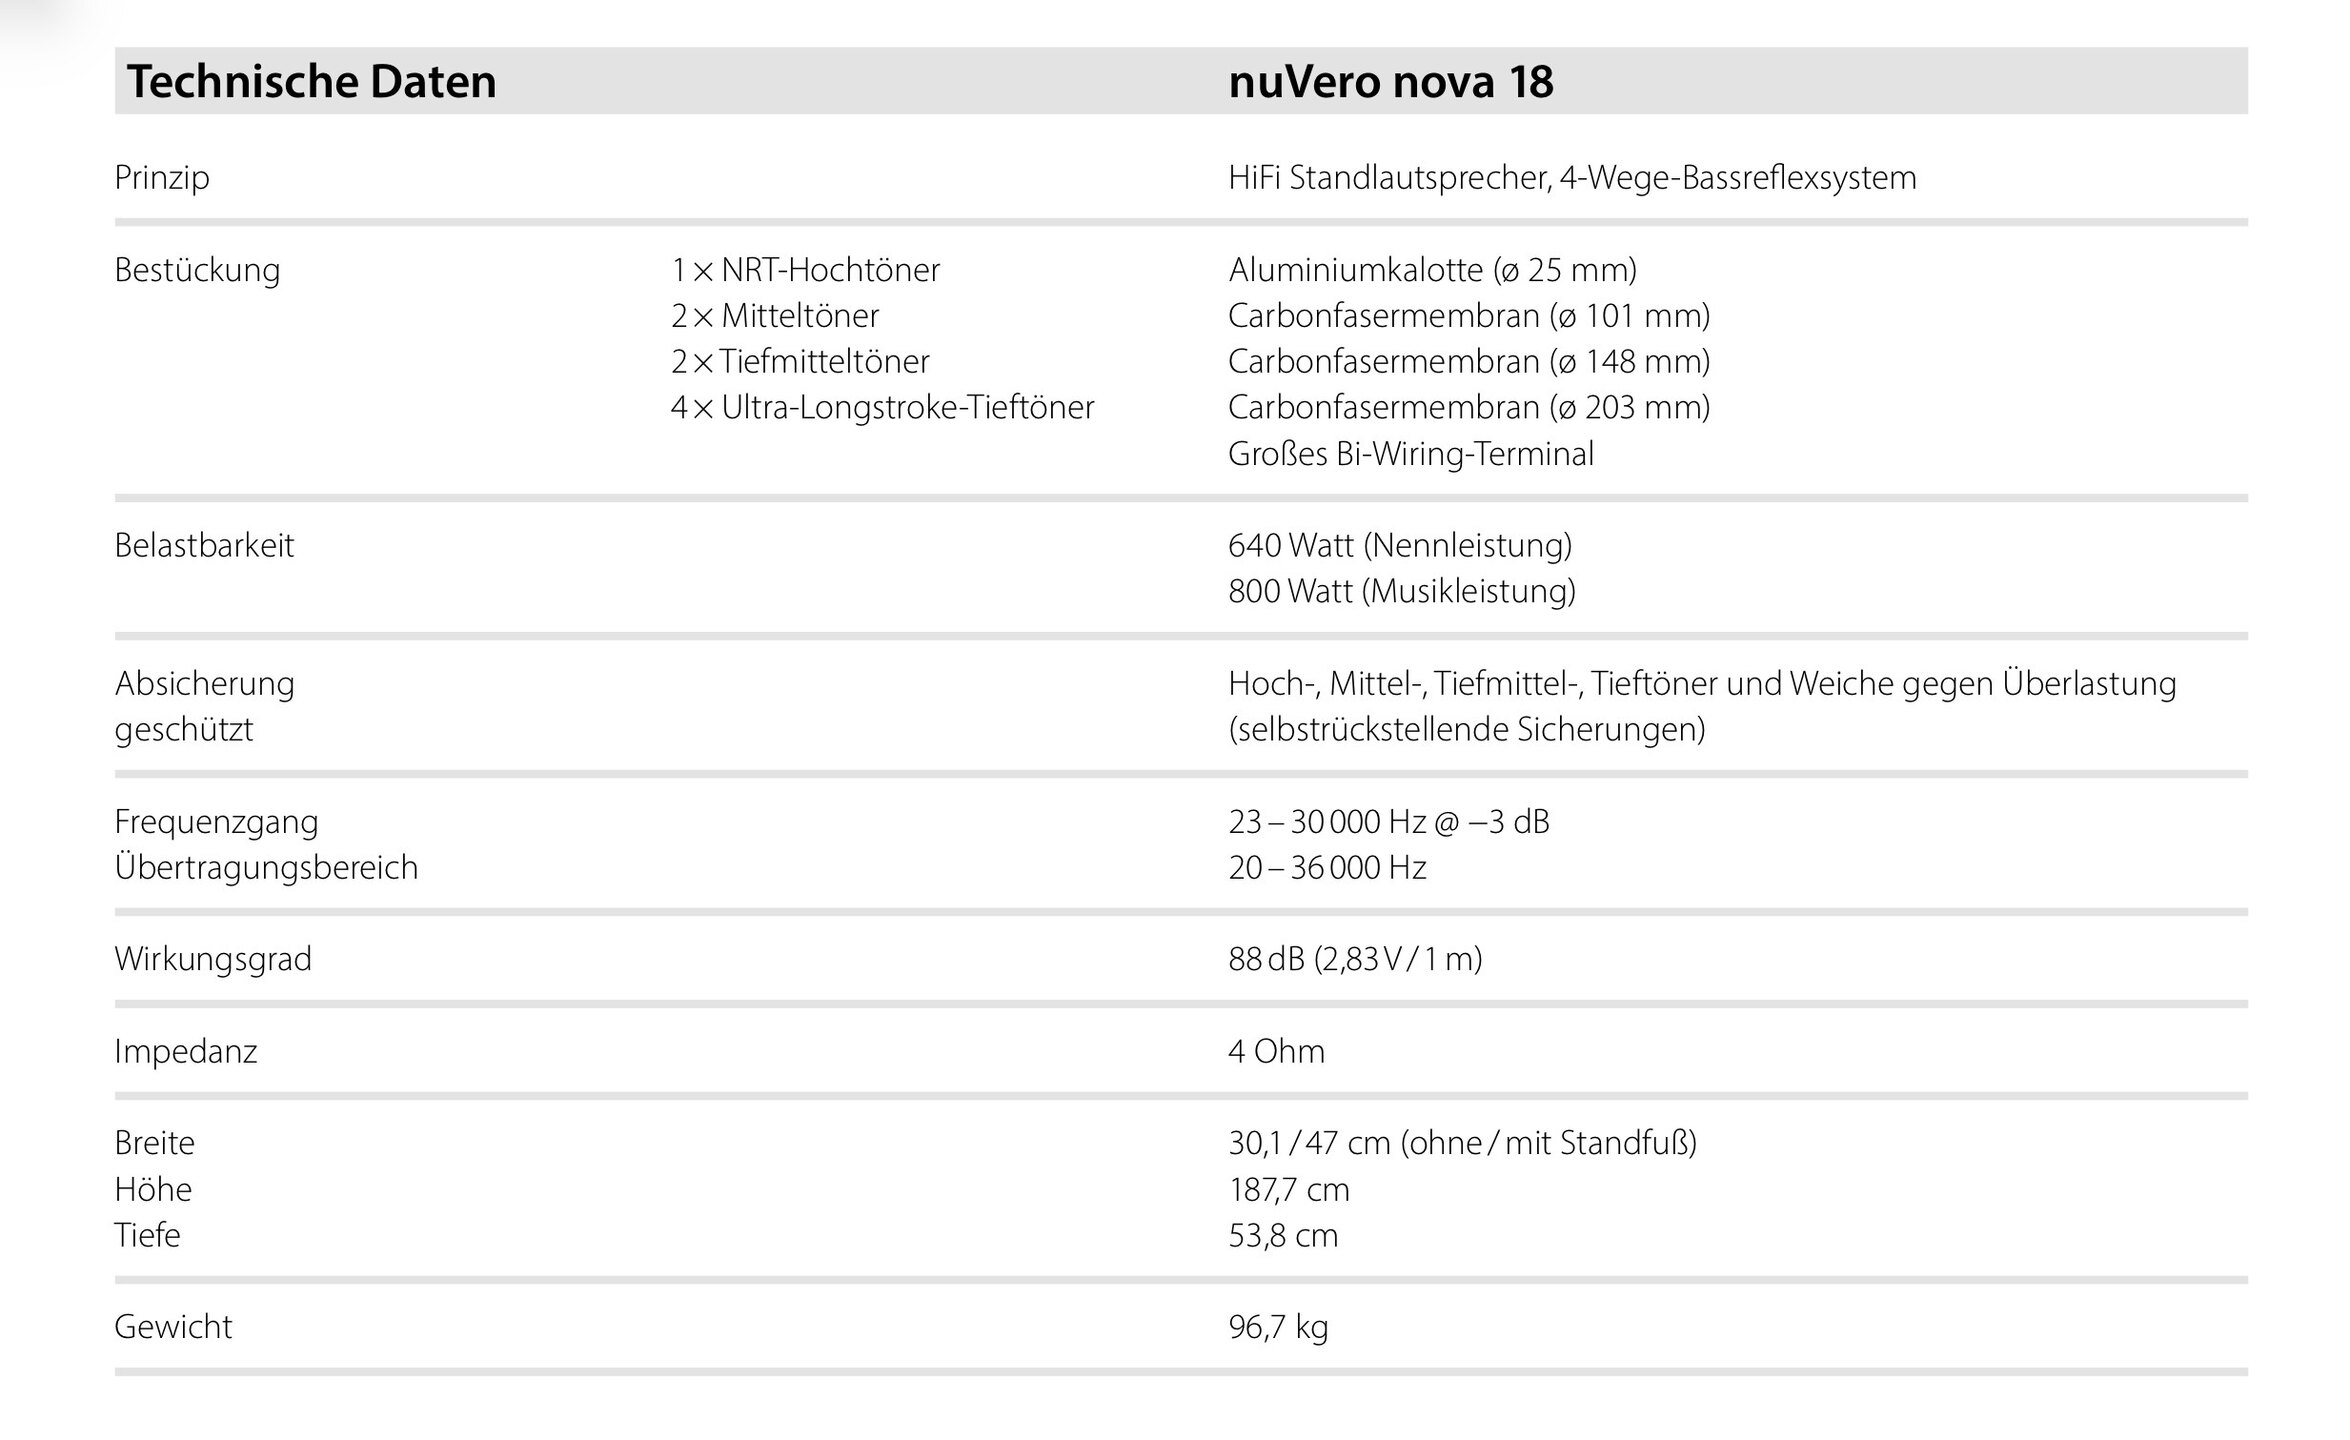
Task: Click the 'nuVero nova 18' column header
Action: (1390, 81)
